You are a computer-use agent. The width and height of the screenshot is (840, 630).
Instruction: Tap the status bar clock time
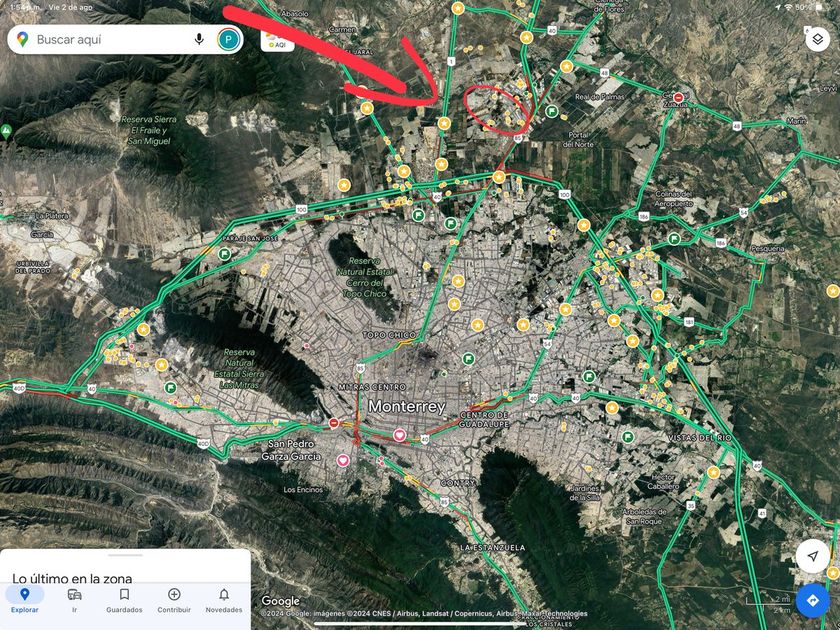point(25,8)
